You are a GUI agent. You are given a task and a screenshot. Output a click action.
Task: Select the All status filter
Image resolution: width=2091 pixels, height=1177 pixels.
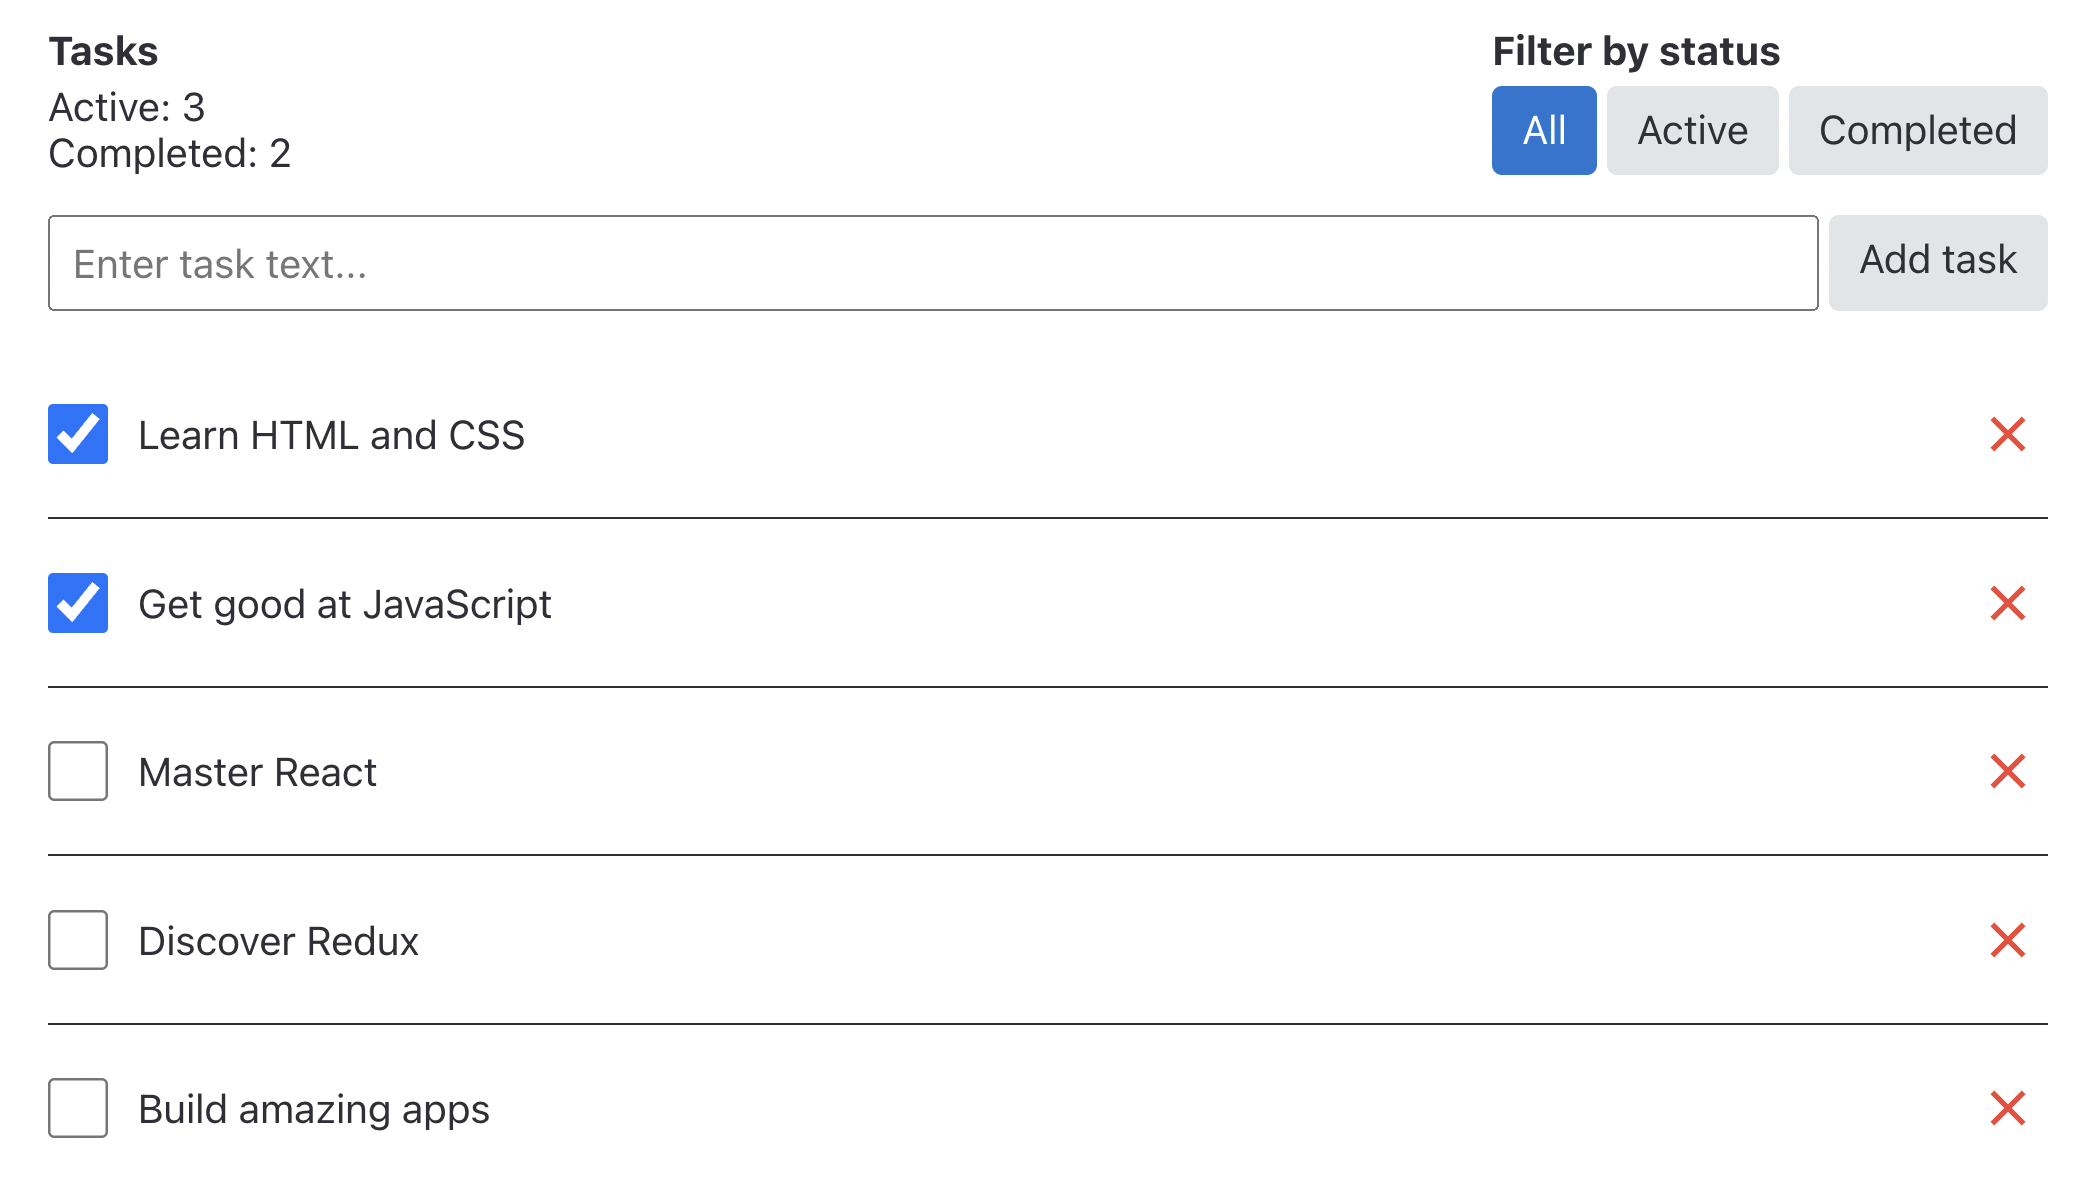[1543, 131]
